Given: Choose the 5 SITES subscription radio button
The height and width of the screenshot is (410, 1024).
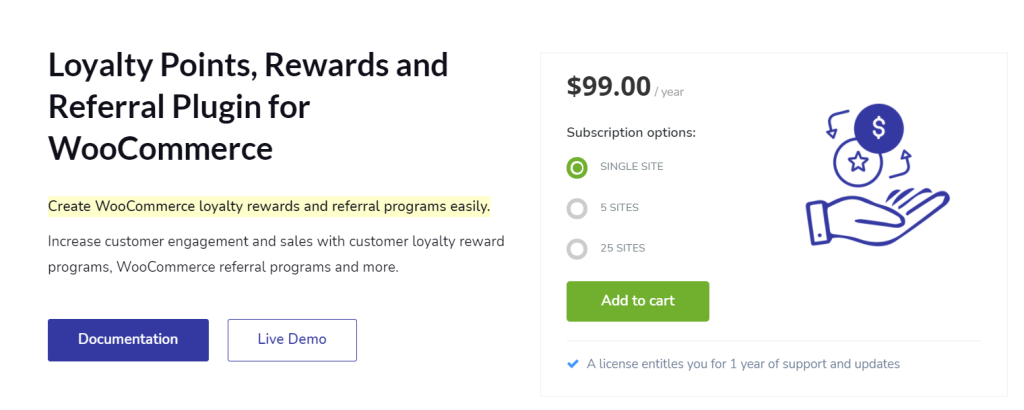Looking at the screenshot, I should (x=577, y=208).
